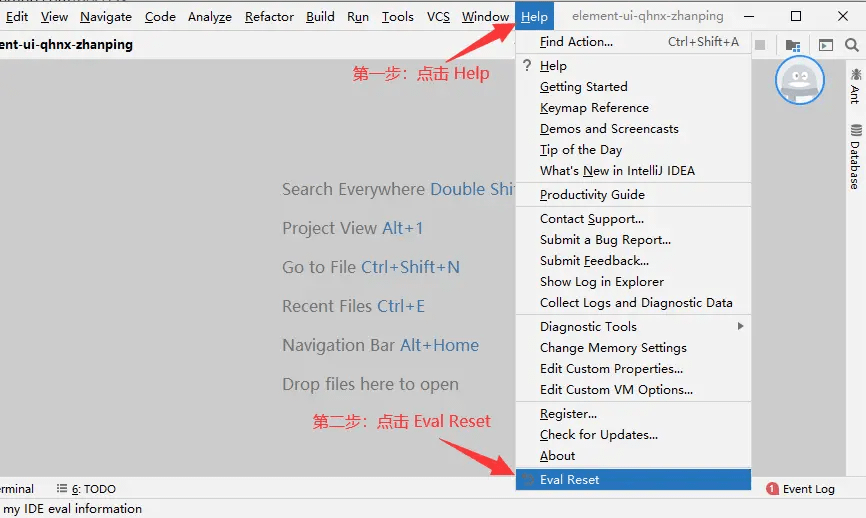Open the Refactor menu

pos(269,17)
